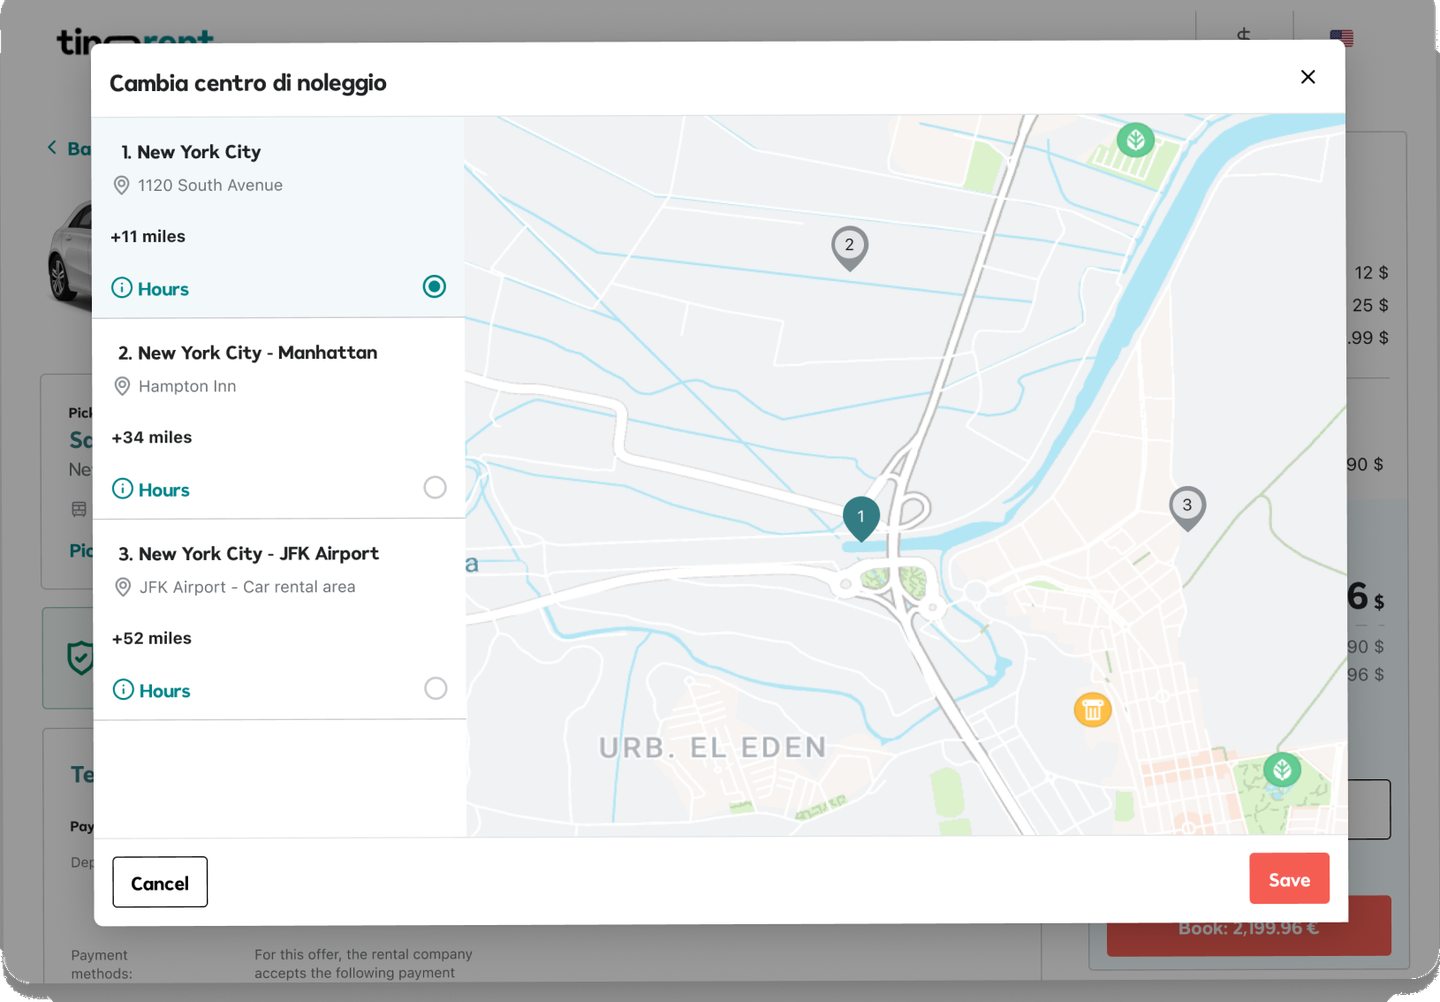The image size is (1440, 1002).
Task: Select the JFK Airport radio button
Action: point(436,688)
